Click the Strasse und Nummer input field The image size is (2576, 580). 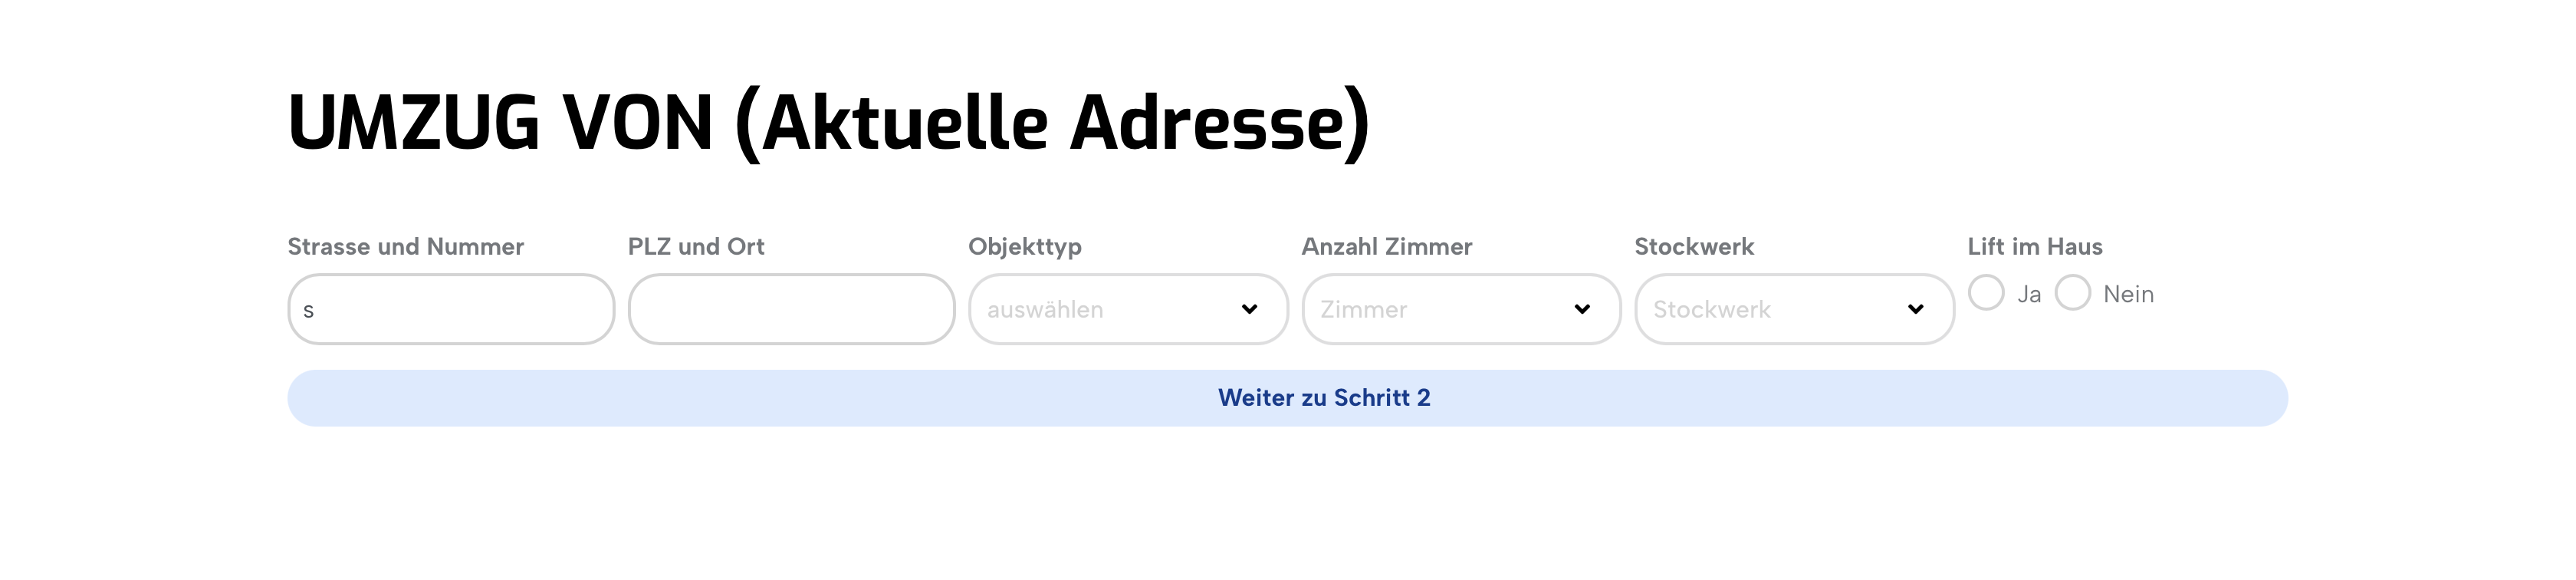(x=451, y=309)
